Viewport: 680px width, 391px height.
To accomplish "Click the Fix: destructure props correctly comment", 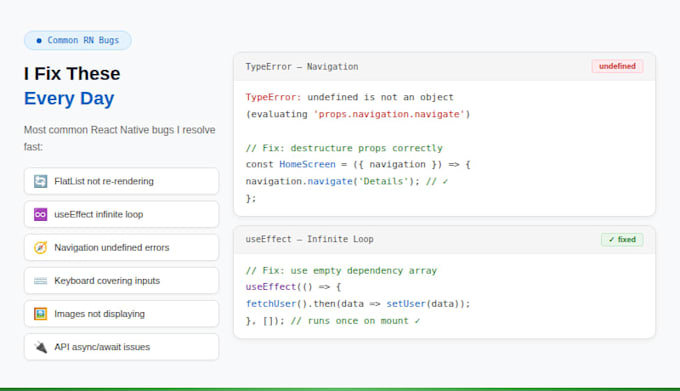I will point(344,148).
